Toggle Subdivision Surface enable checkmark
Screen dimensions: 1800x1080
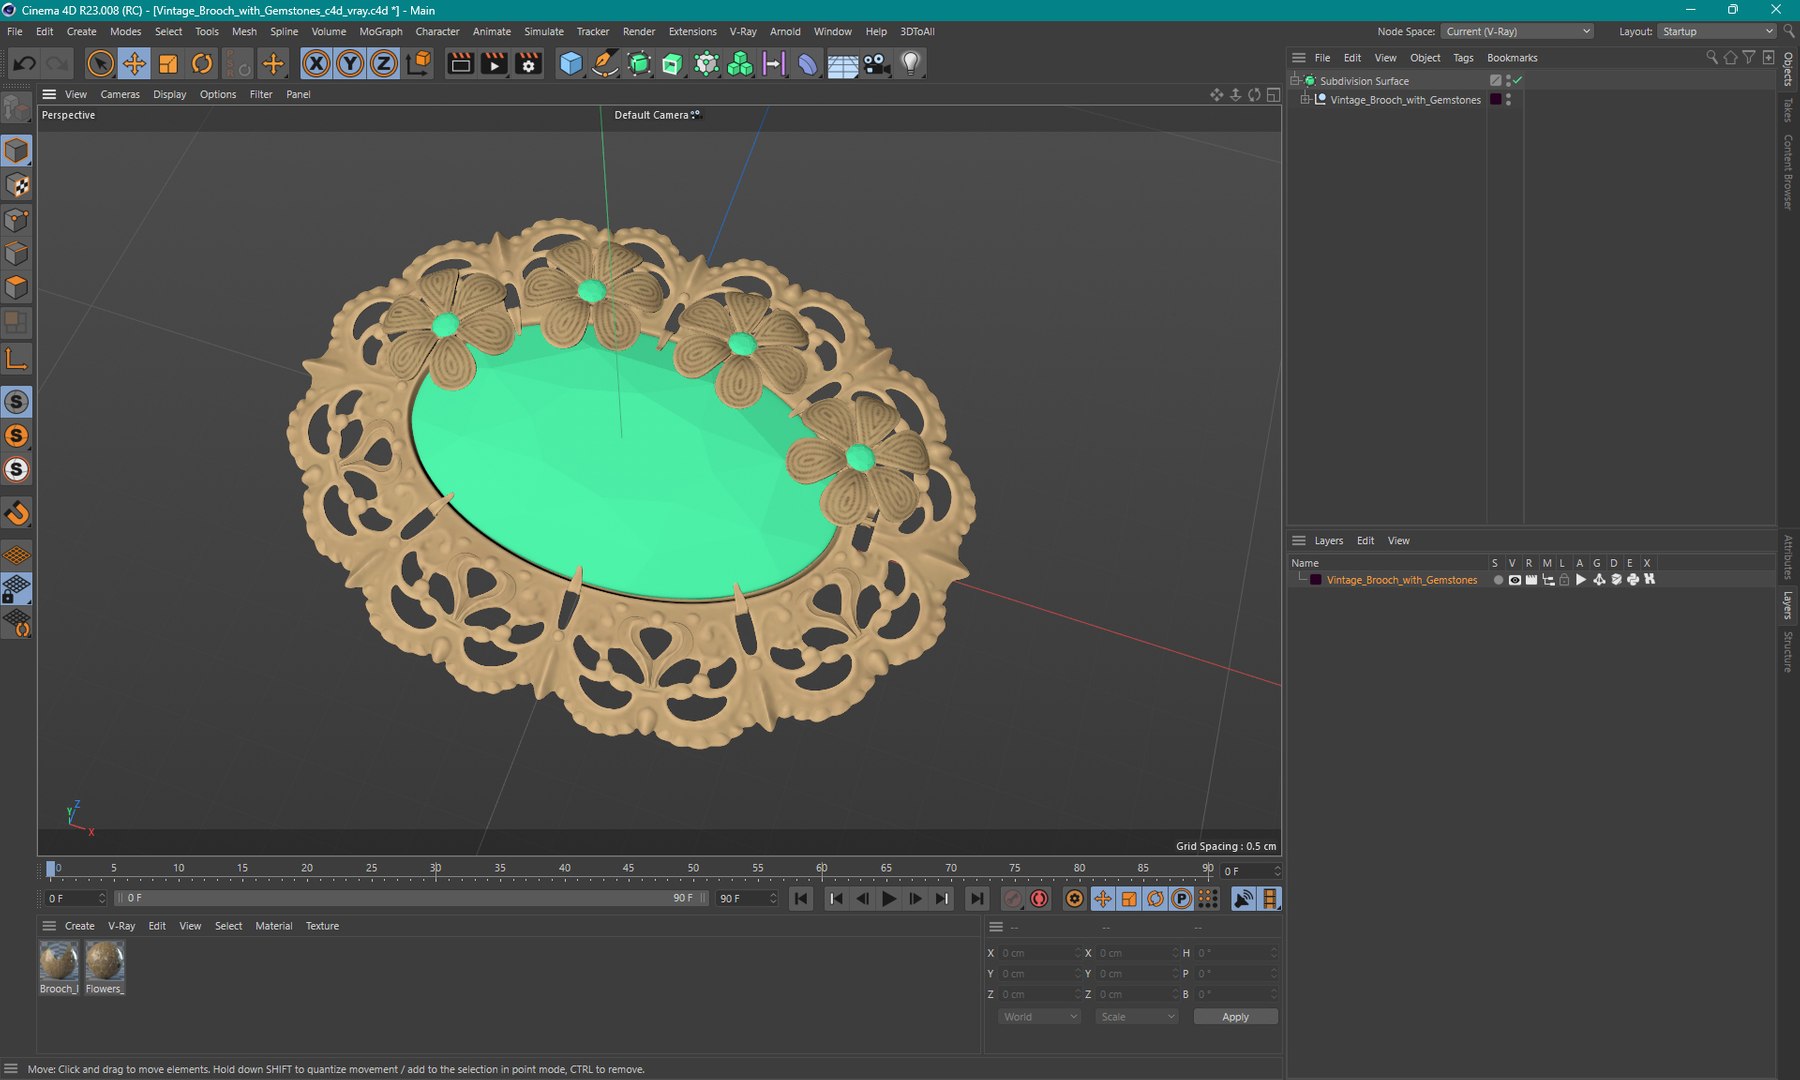click(1517, 80)
